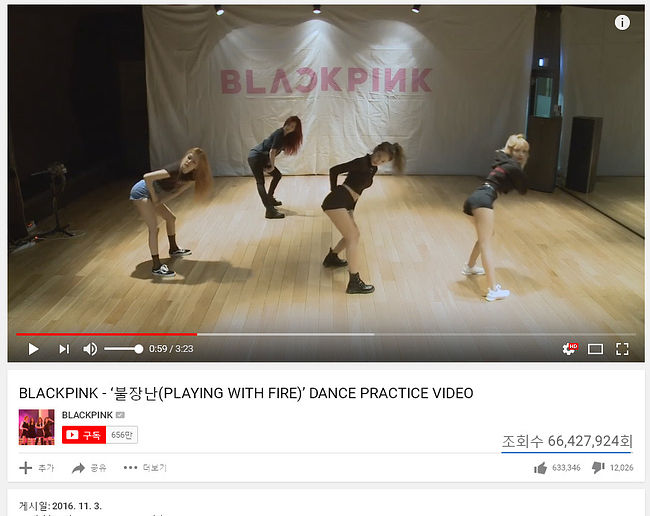Seek in the video progress bar
The width and height of the screenshot is (650, 516).
(x=326, y=334)
